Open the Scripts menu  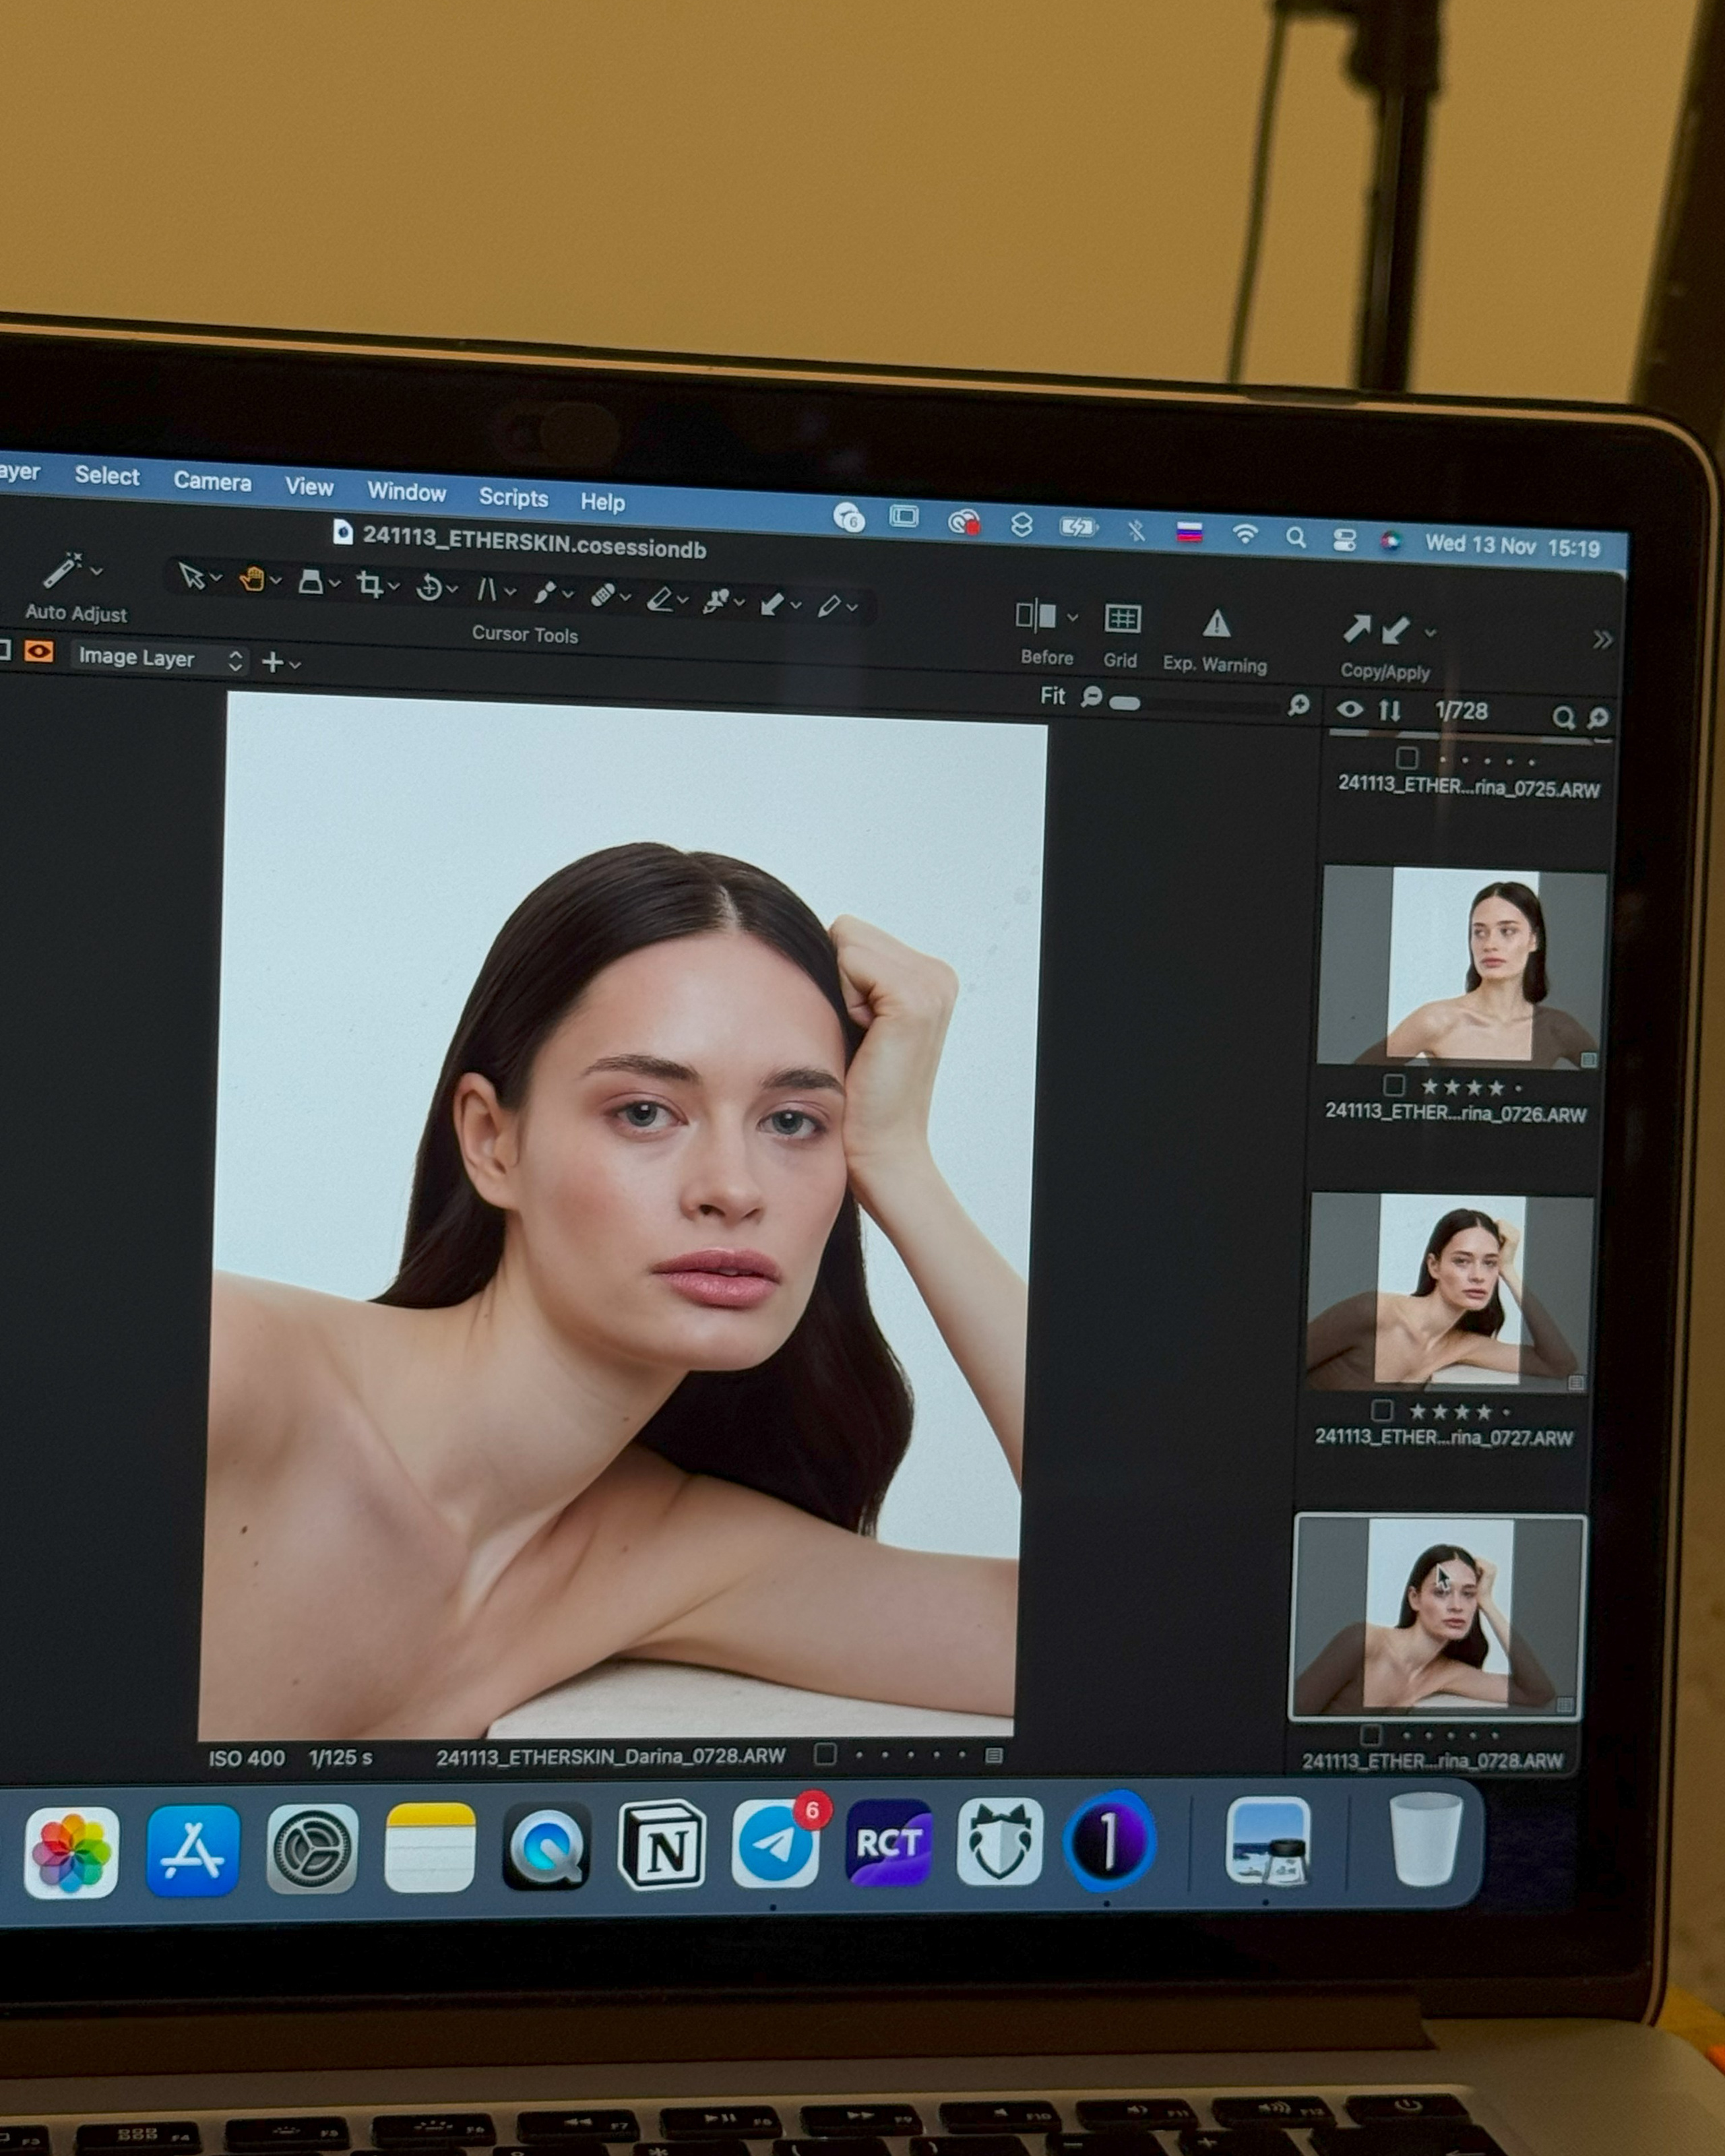click(513, 497)
